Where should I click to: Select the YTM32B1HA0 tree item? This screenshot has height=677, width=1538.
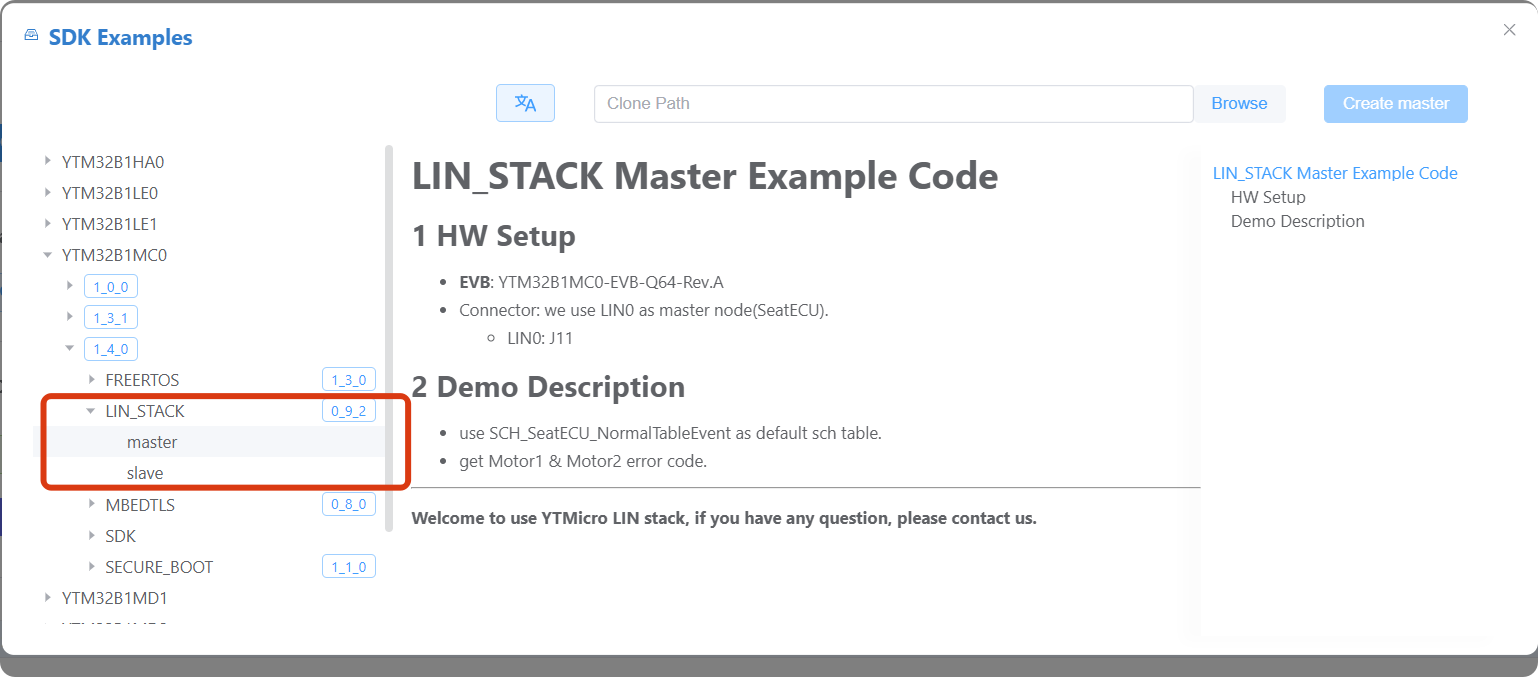pos(112,161)
